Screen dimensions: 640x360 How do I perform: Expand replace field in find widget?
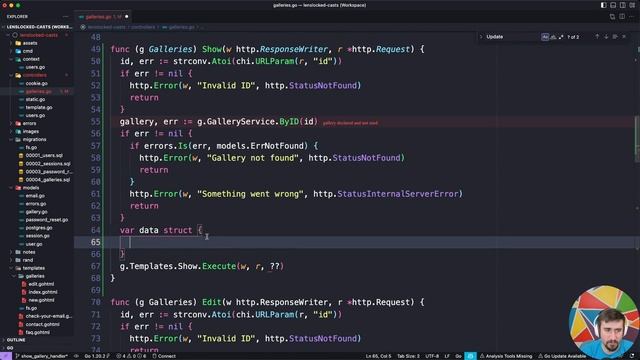(x=481, y=37)
